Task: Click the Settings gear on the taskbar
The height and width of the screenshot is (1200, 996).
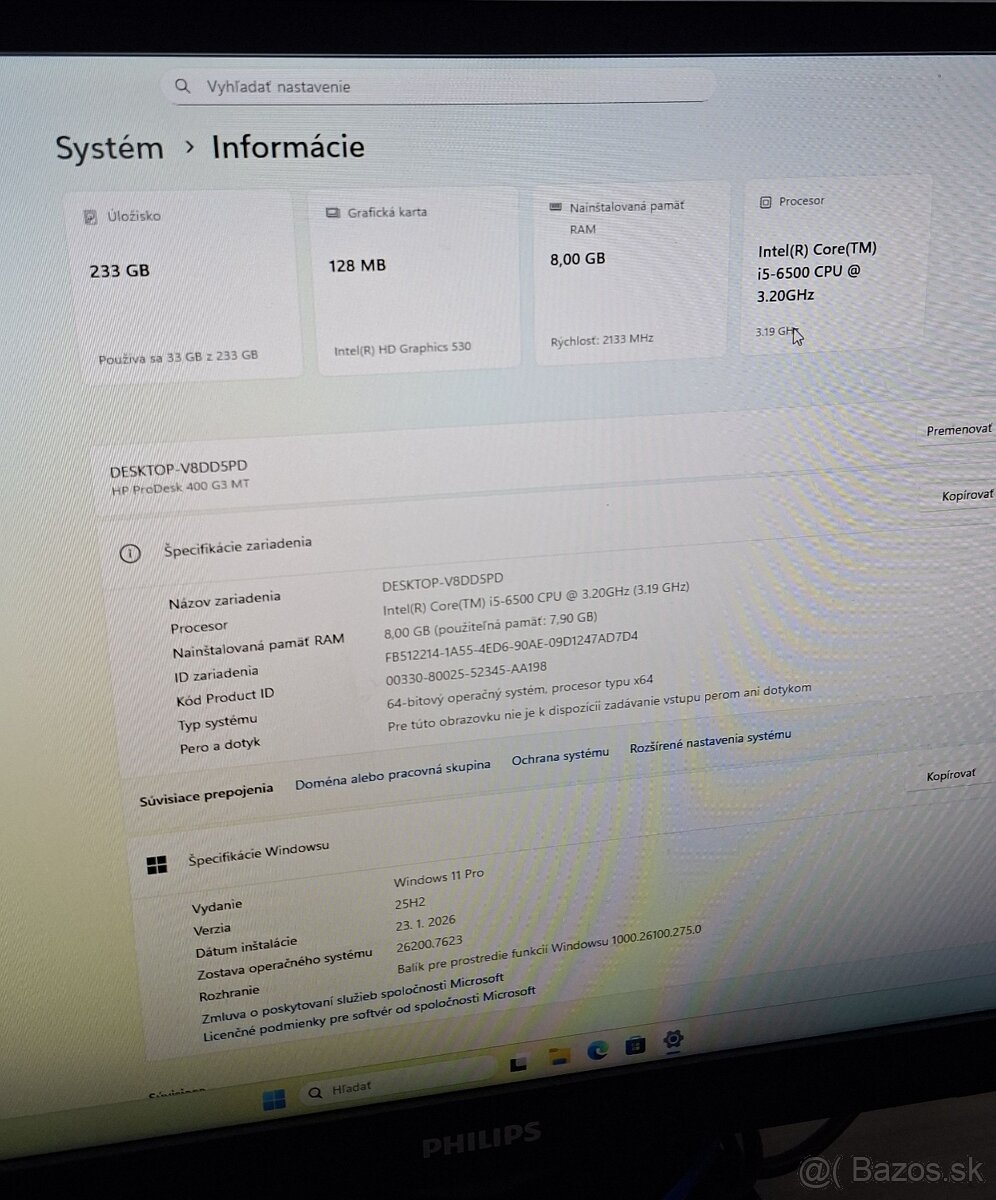Action: pyautogui.click(x=672, y=1040)
